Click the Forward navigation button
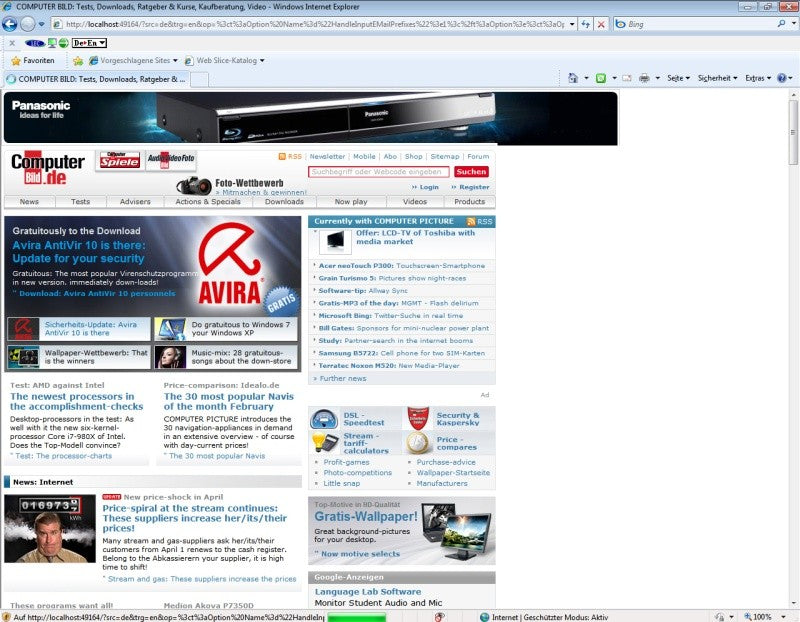Screen dimensions: 800x622 pos(28,23)
